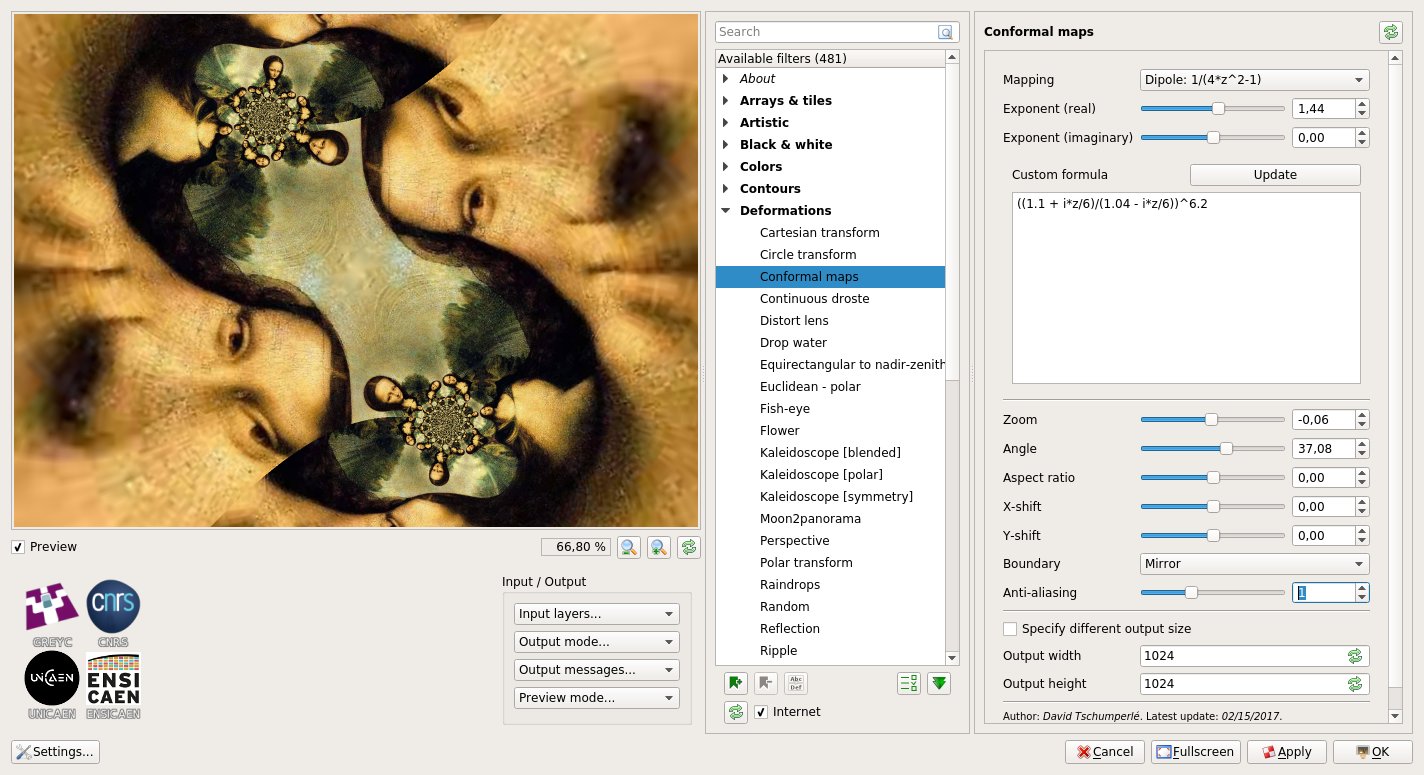
Task: Click the reset parameters icon beside the Conformal maps title
Action: (1391, 32)
